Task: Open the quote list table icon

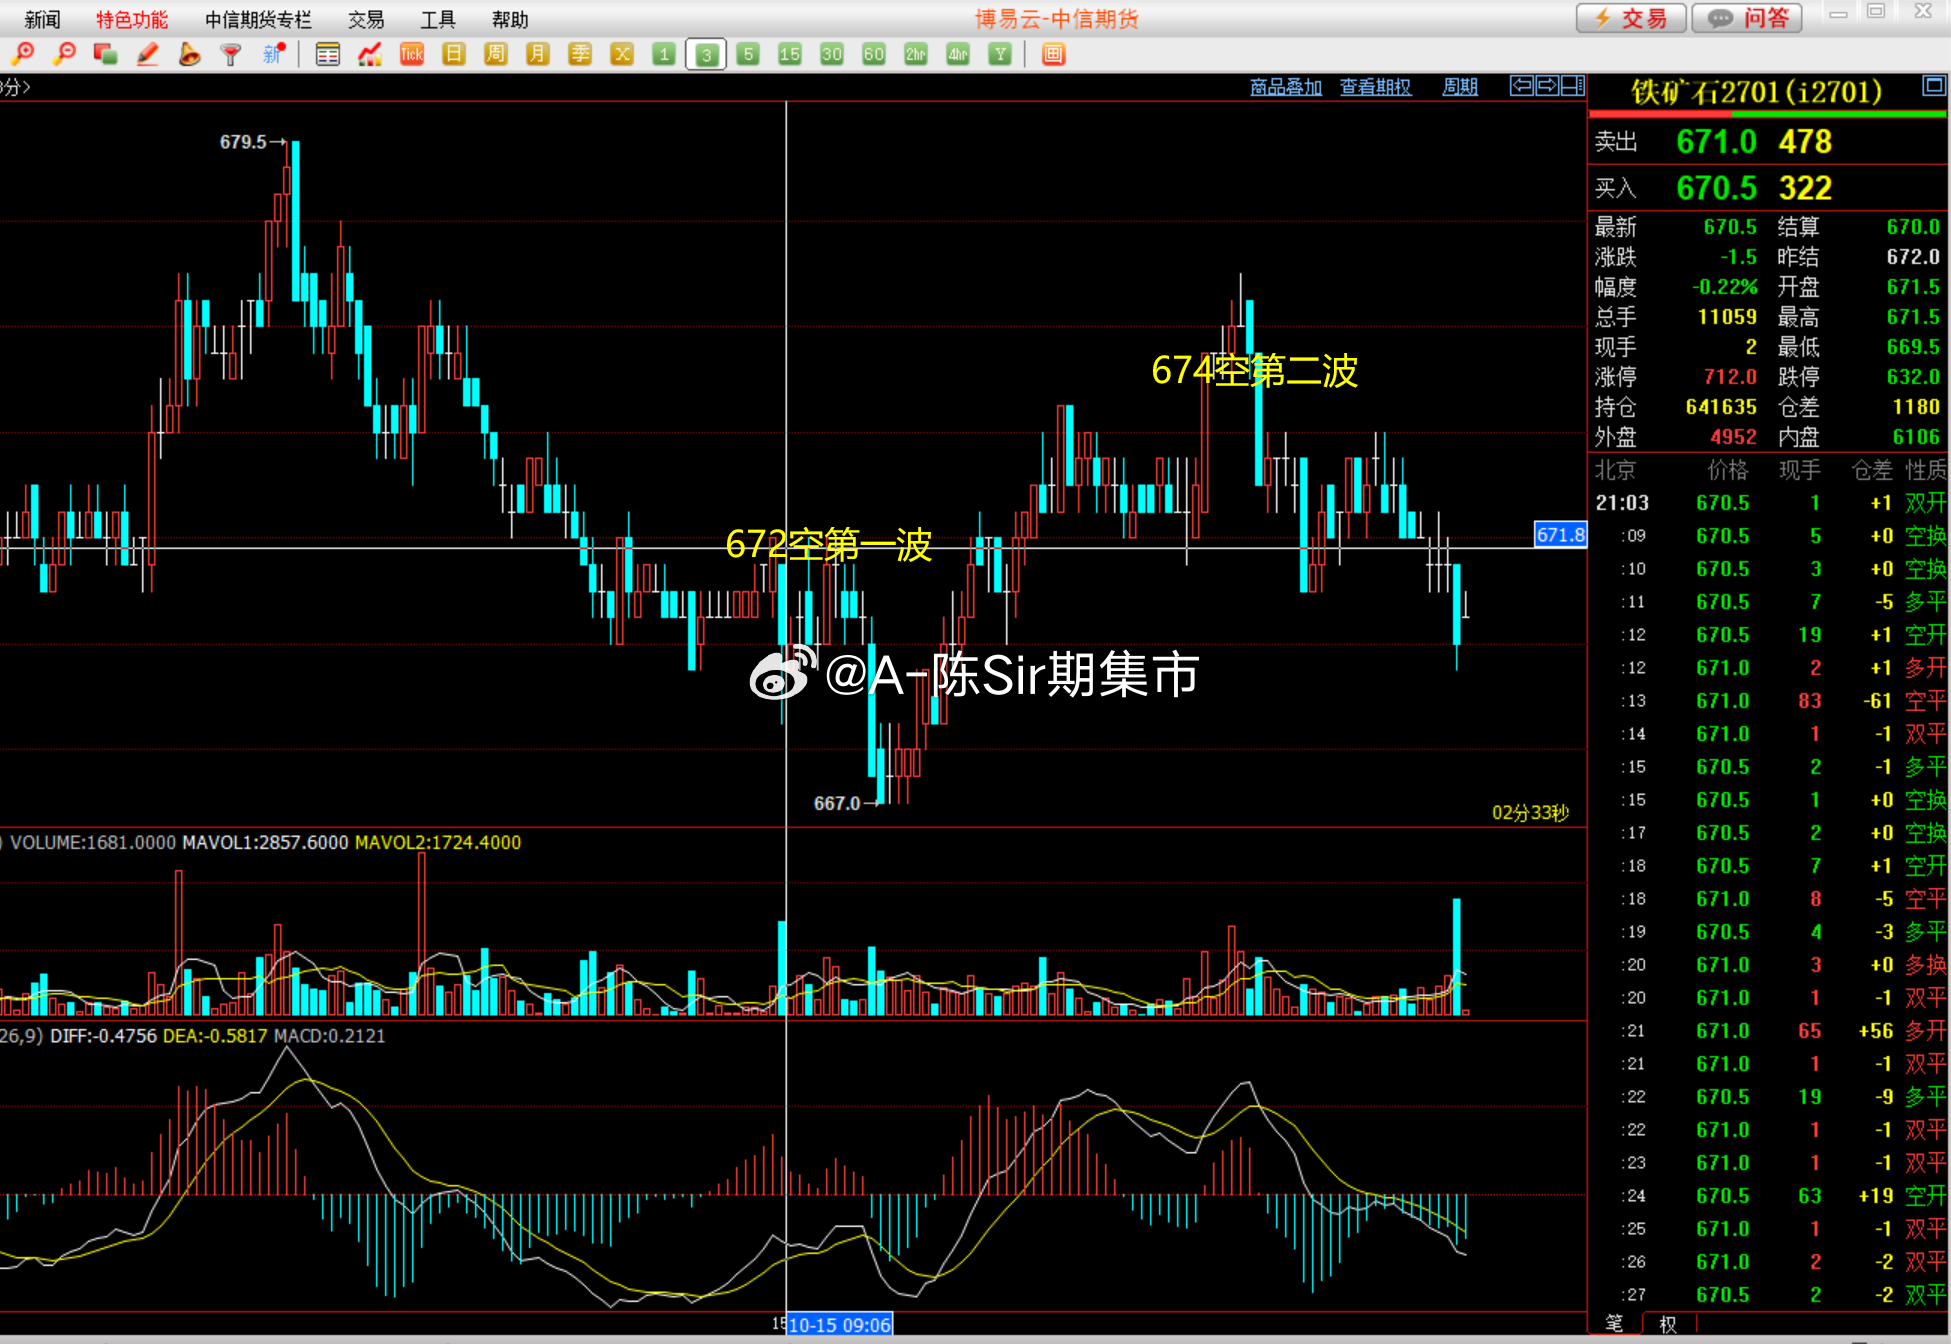Action: coord(327,54)
